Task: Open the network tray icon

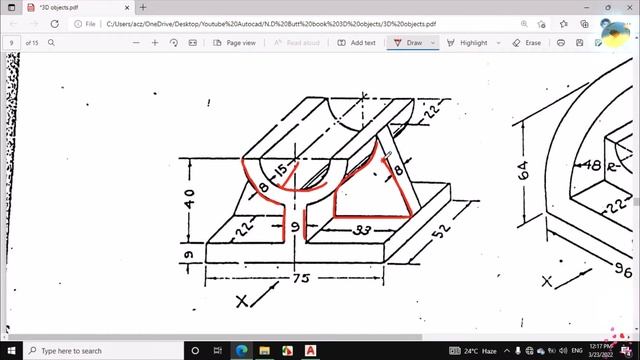Action: coord(529,351)
